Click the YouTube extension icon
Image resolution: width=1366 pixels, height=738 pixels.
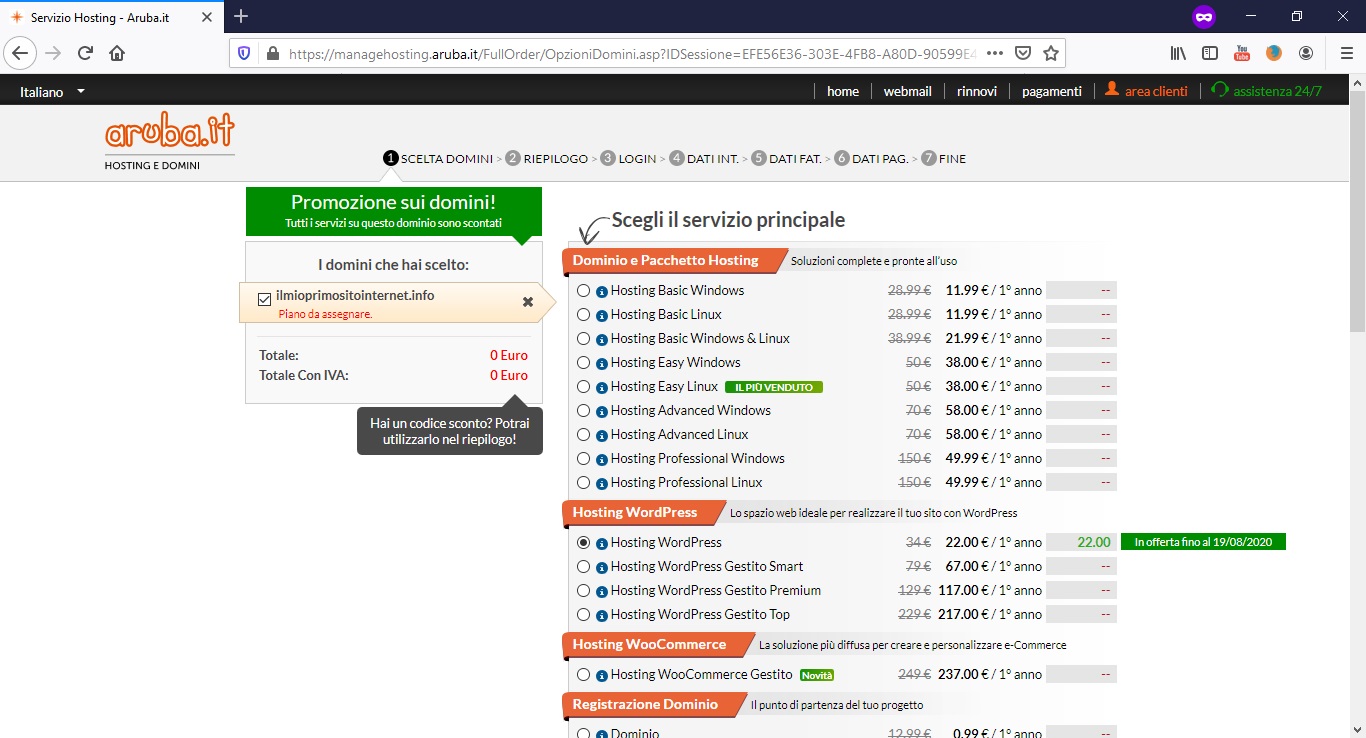click(x=1242, y=53)
